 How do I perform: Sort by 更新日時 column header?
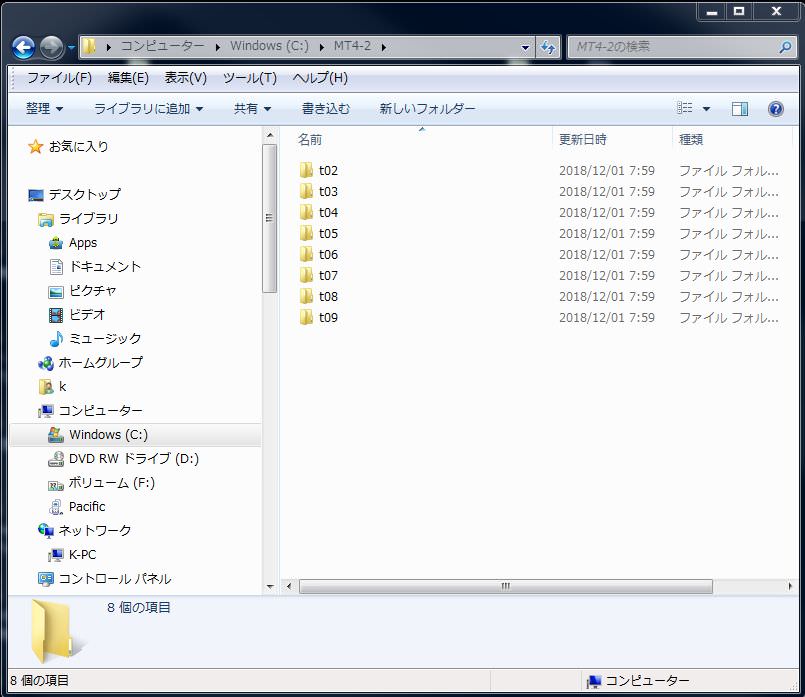coord(583,140)
